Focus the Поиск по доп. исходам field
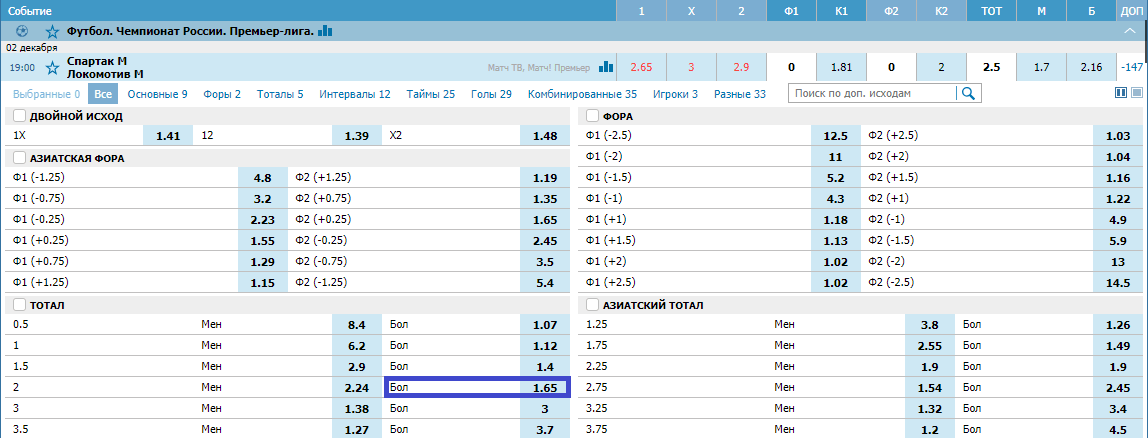This screenshot has width=1148, height=438. click(872, 94)
